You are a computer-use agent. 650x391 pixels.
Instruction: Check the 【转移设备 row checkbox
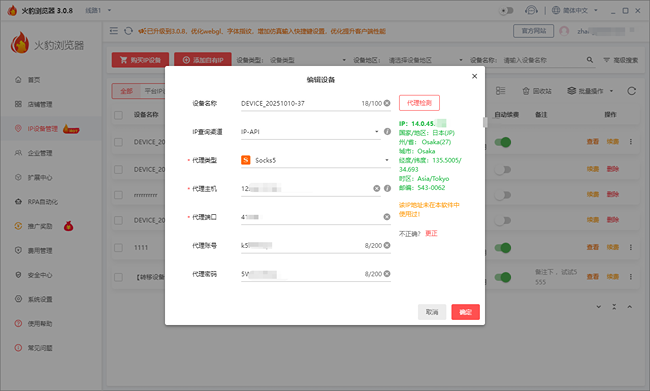pos(118,277)
